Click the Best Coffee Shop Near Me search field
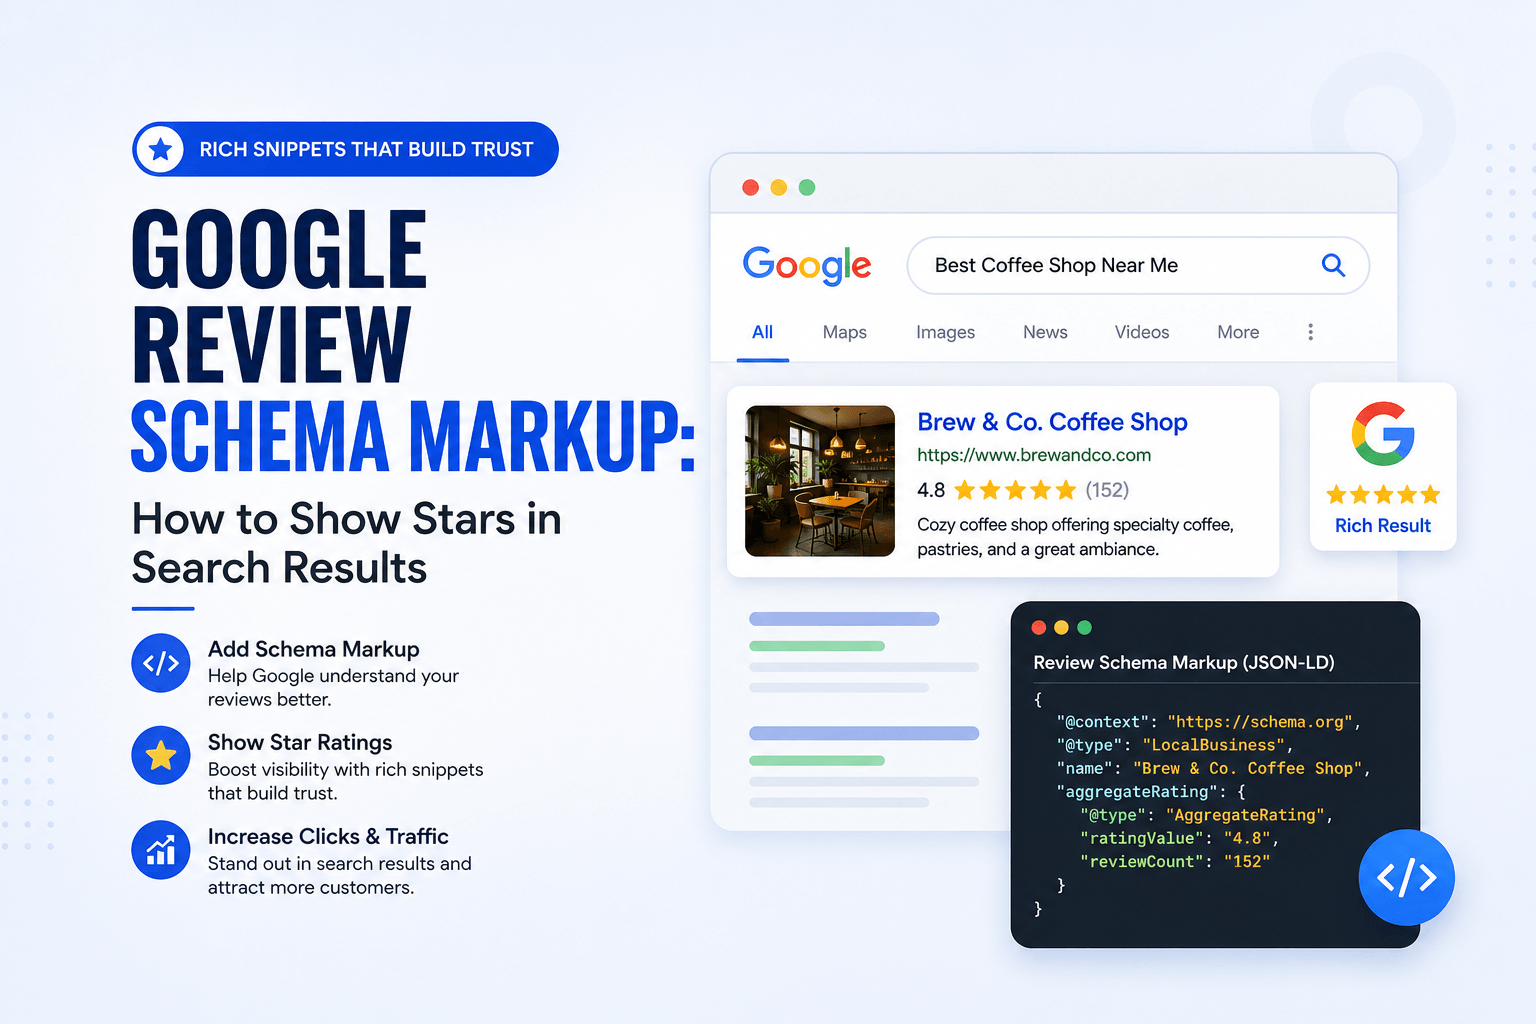This screenshot has width=1536, height=1024. coord(1138,265)
